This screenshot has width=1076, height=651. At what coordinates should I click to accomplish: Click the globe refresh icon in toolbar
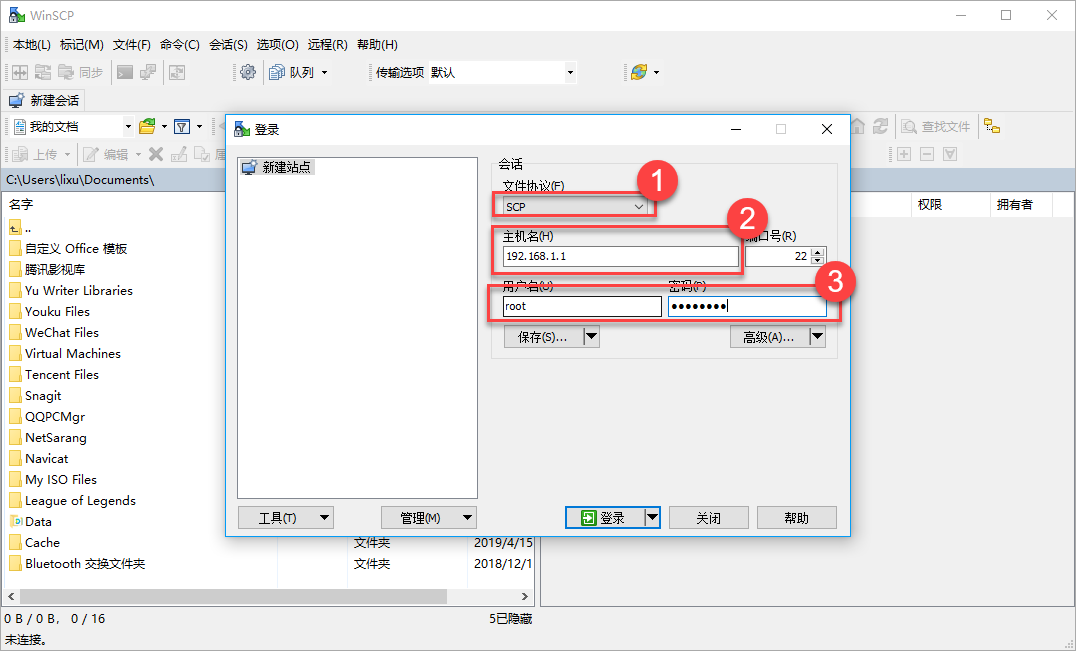(639, 72)
